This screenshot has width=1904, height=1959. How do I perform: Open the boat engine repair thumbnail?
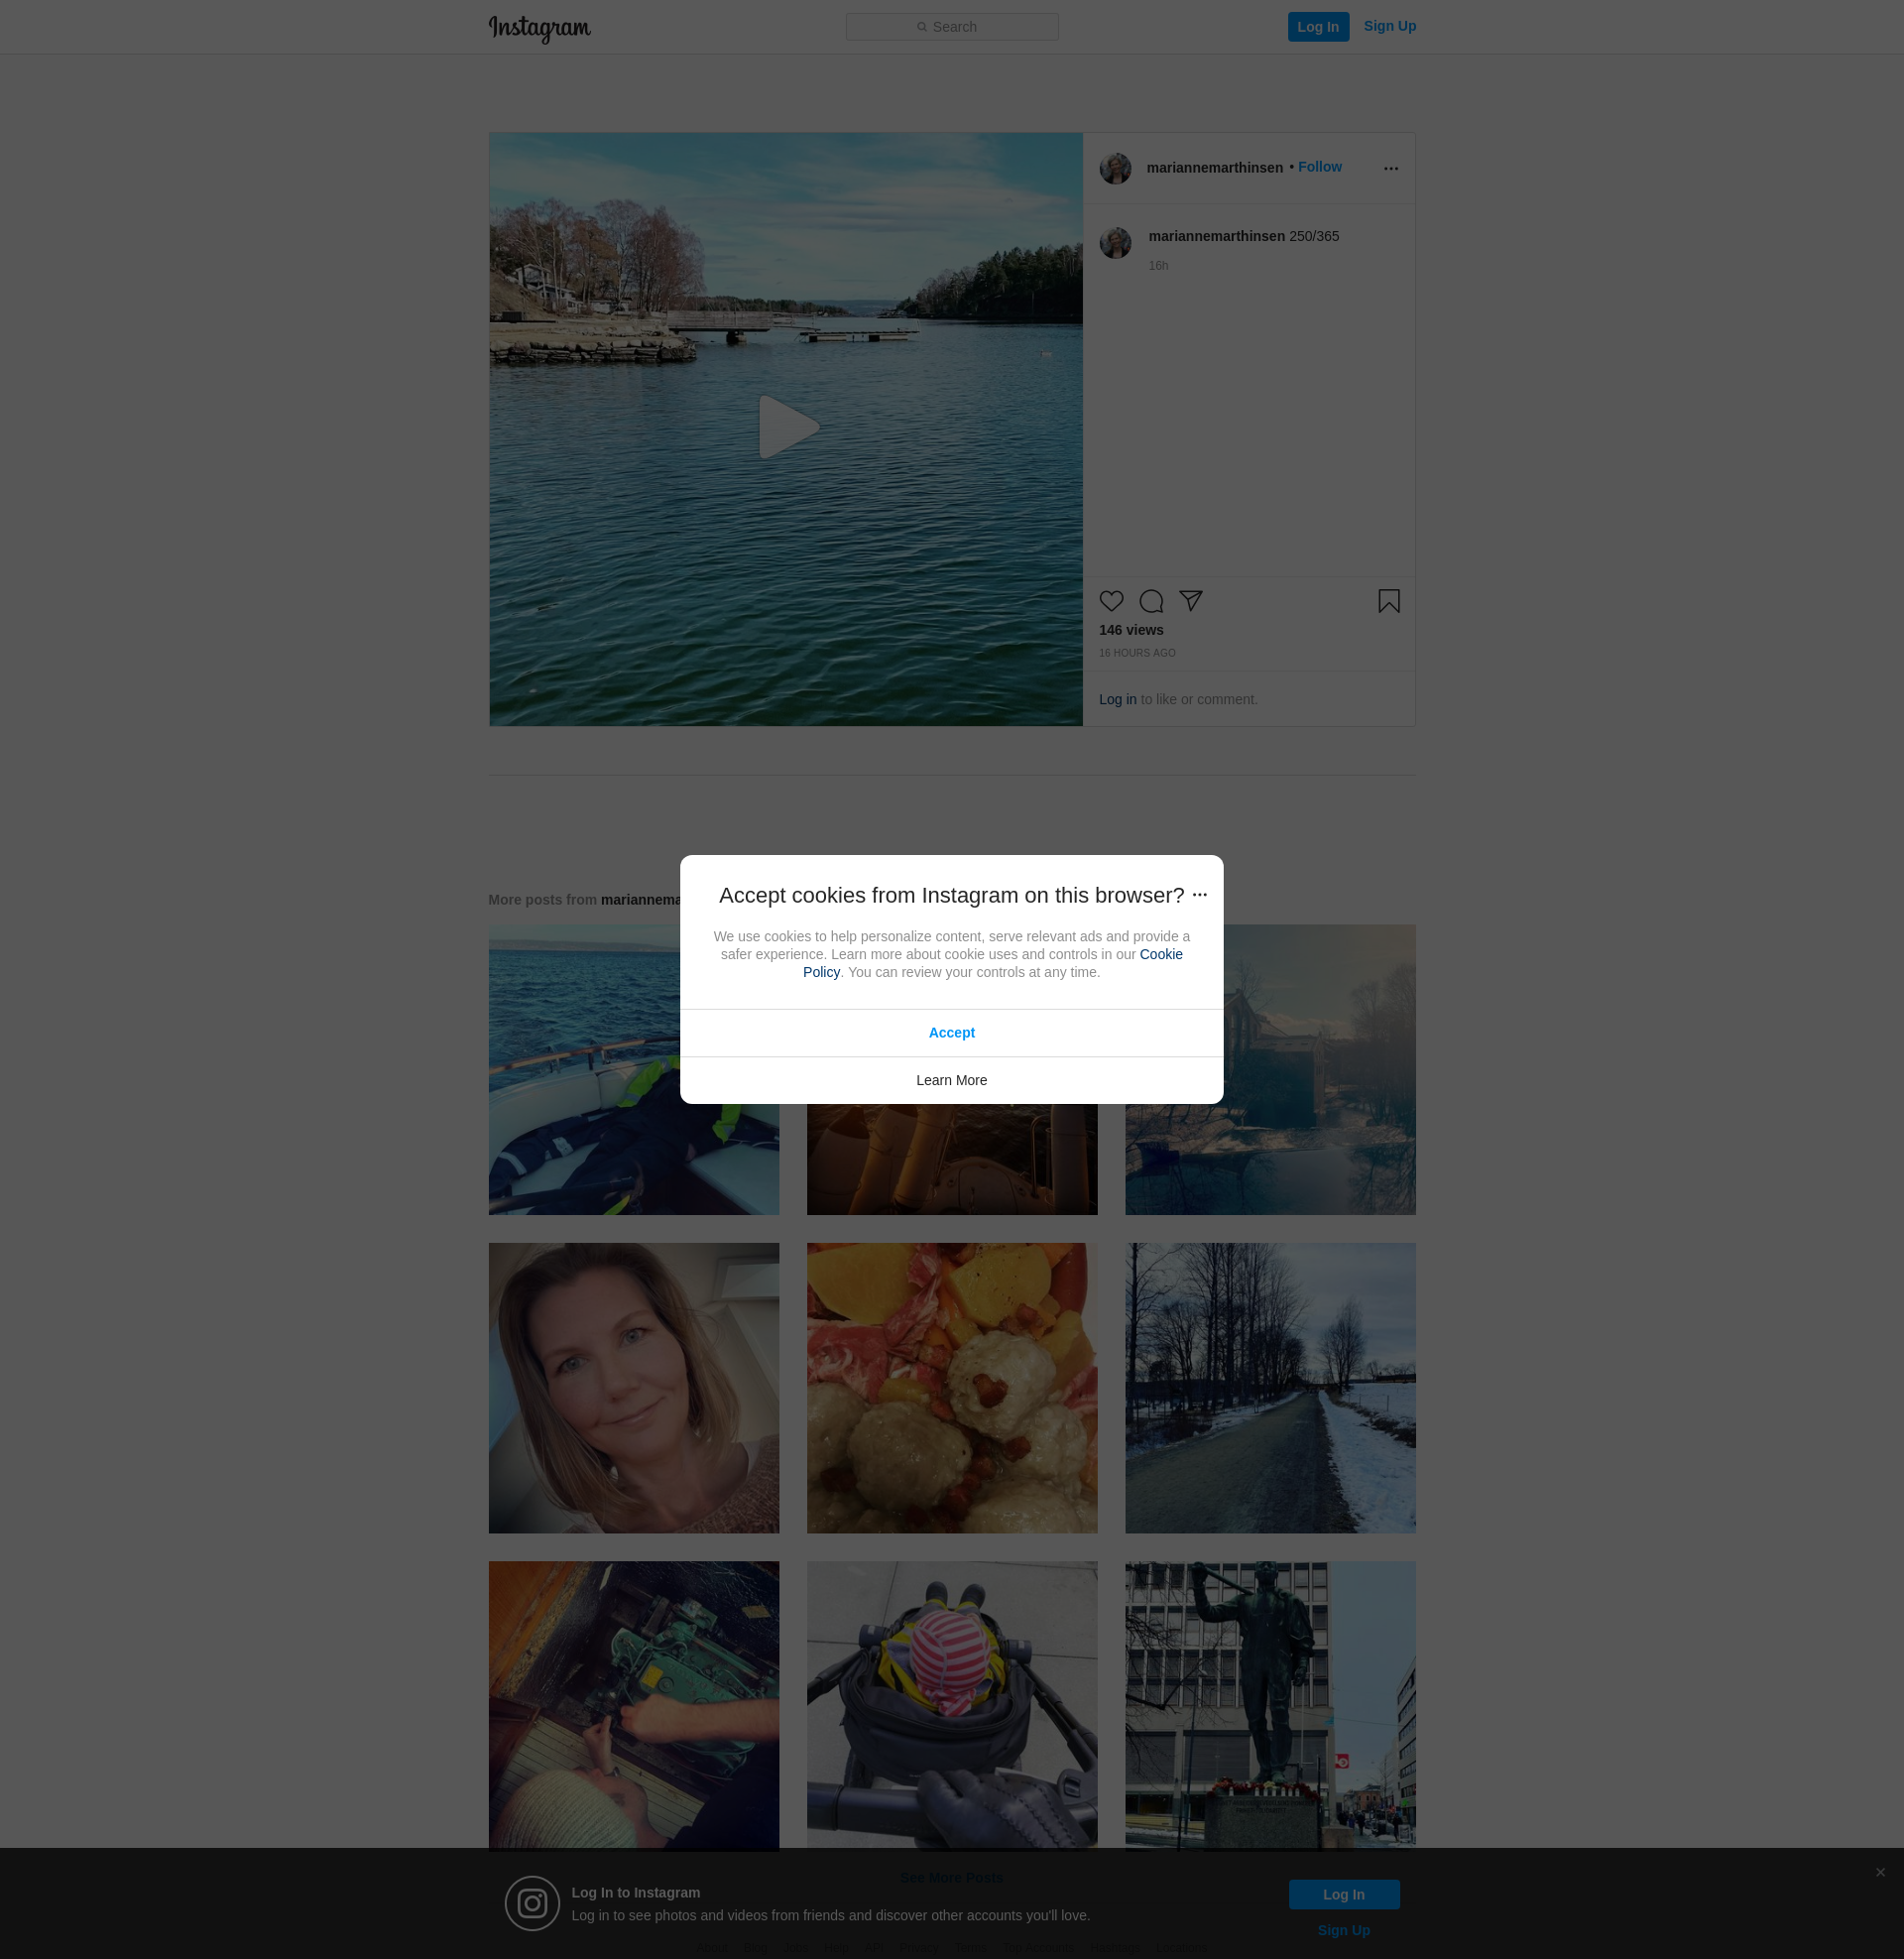(633, 1706)
